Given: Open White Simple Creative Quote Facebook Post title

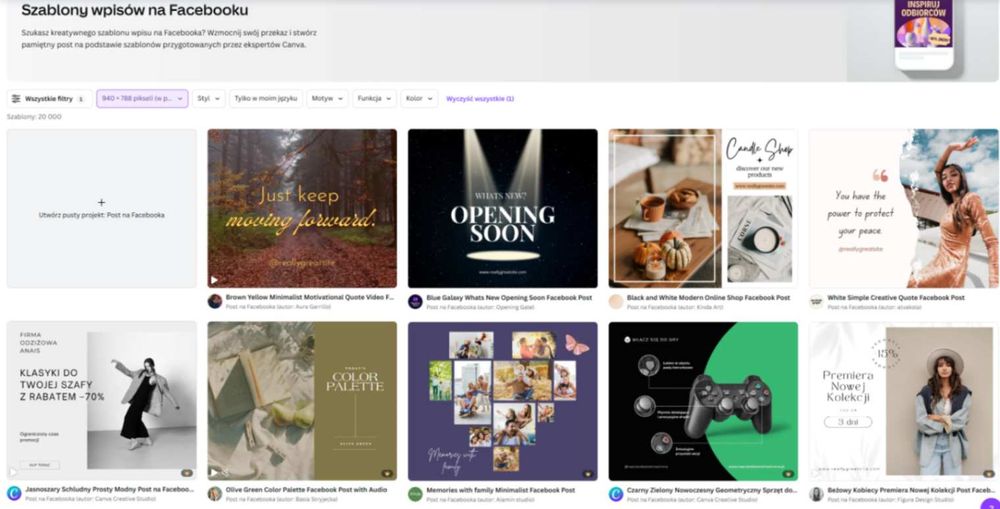Looking at the screenshot, I should point(895,298).
